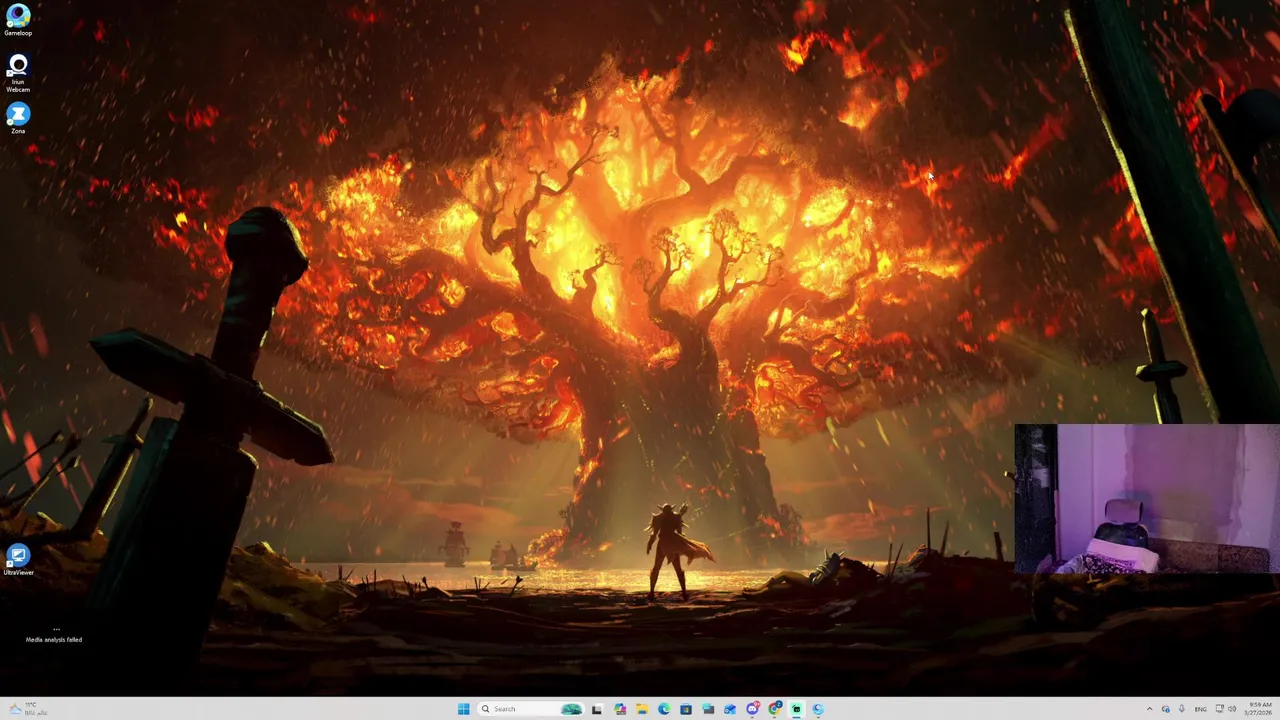1280x720 pixels.
Task: Click the OneDrive cloud tray icon
Action: point(1166,709)
